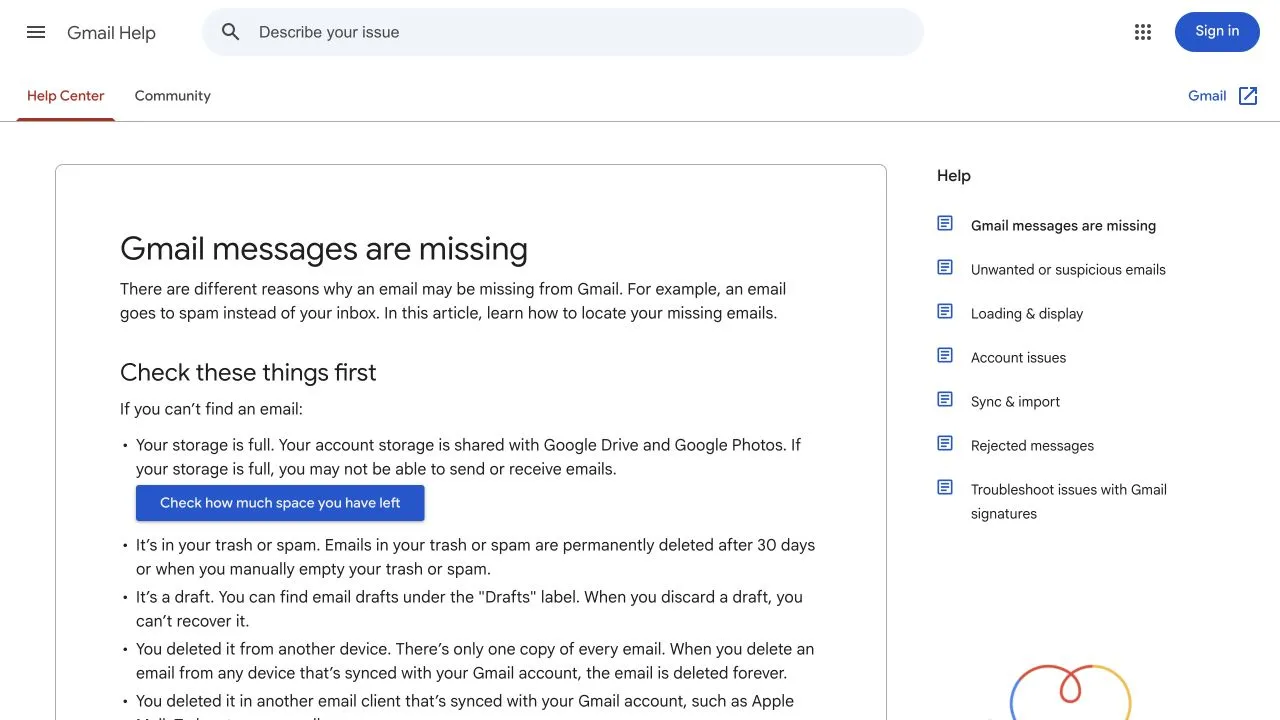Open the hamburger main menu
The height and width of the screenshot is (720, 1280).
click(36, 32)
